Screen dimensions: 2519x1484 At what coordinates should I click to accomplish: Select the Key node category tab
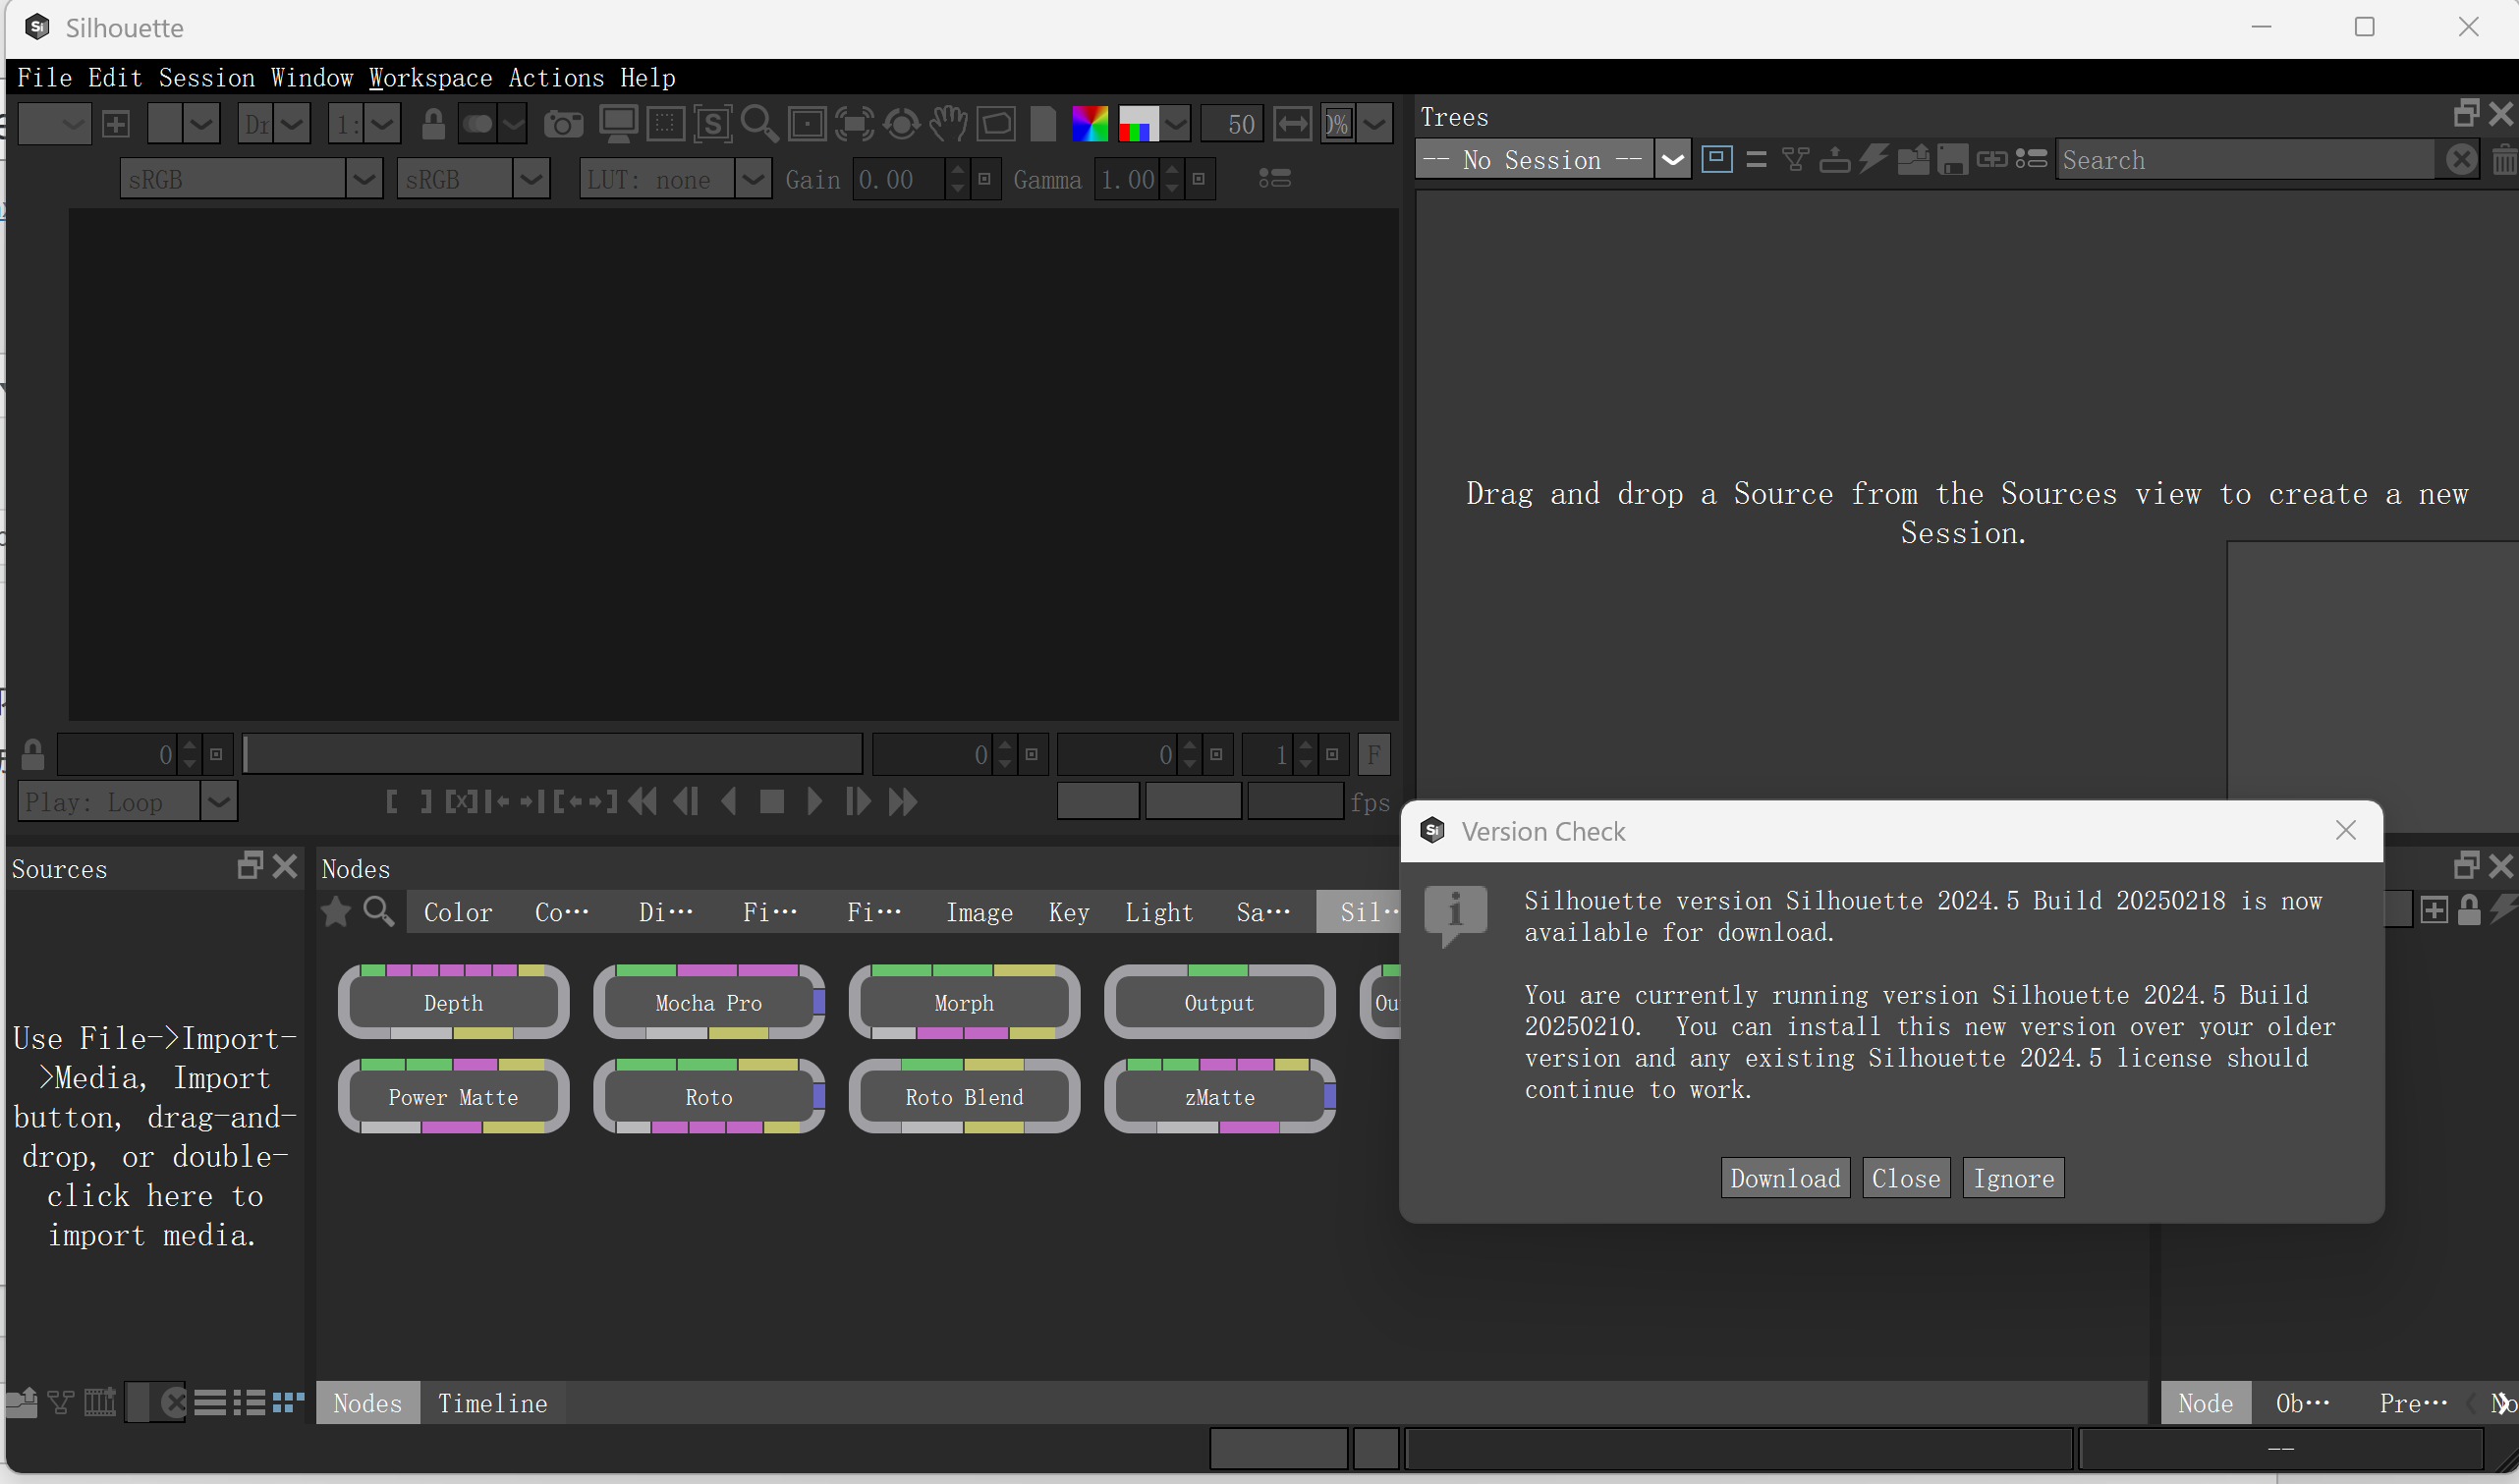(1068, 912)
